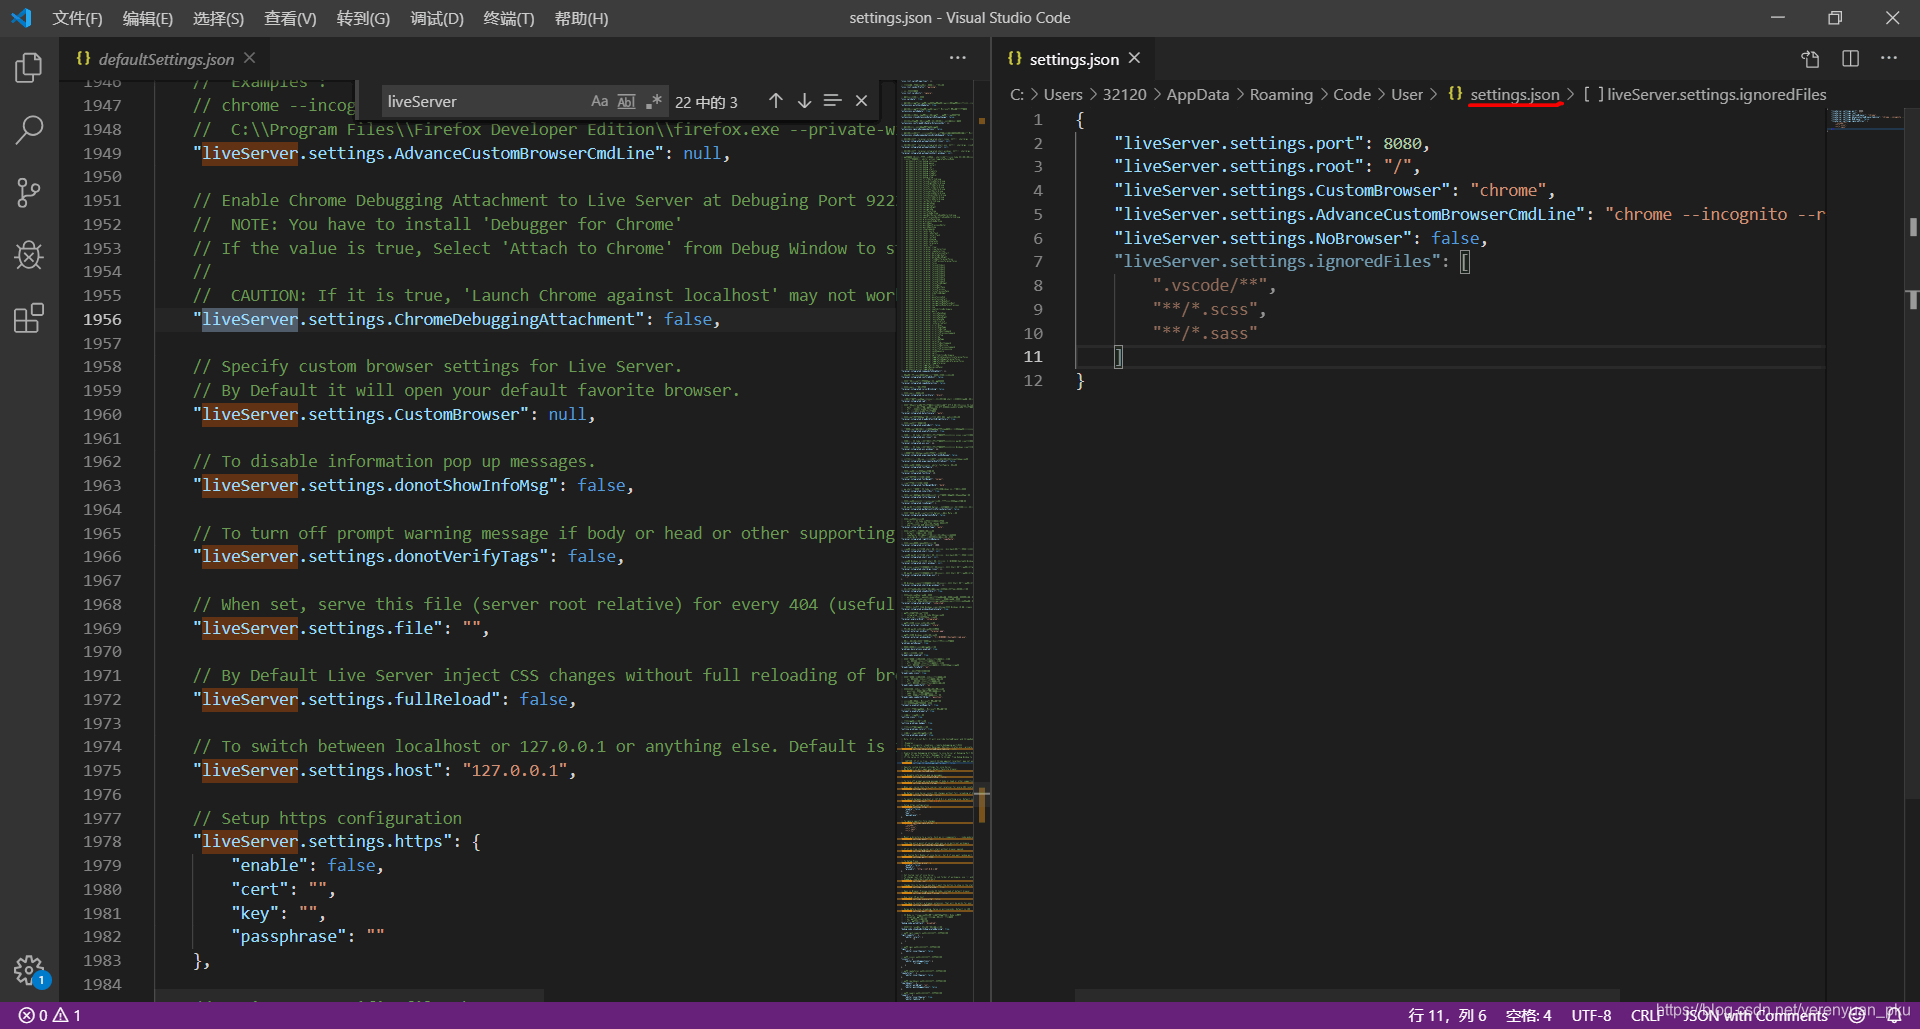Click the Split Editor Right icon
This screenshot has height=1029, width=1920.
click(x=1850, y=59)
